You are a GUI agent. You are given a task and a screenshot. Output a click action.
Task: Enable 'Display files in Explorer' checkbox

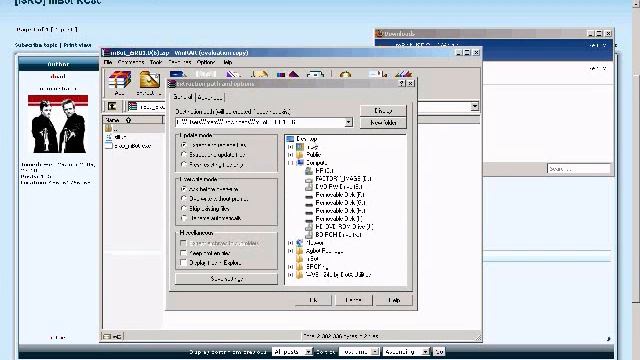point(184,263)
